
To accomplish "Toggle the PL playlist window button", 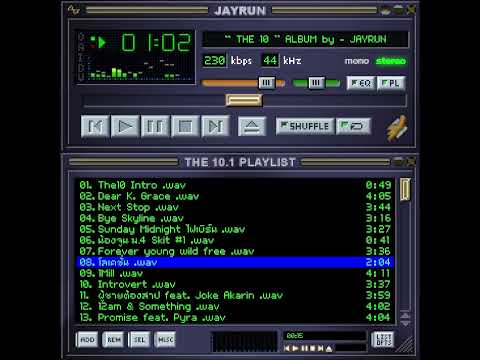I will (x=391, y=83).
